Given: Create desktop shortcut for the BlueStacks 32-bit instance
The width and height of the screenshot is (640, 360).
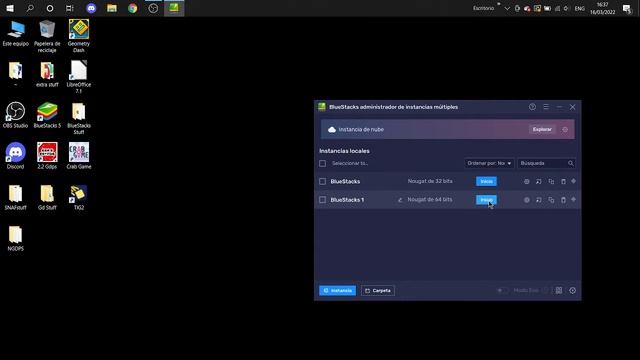Looking at the screenshot, I should click(539, 182).
